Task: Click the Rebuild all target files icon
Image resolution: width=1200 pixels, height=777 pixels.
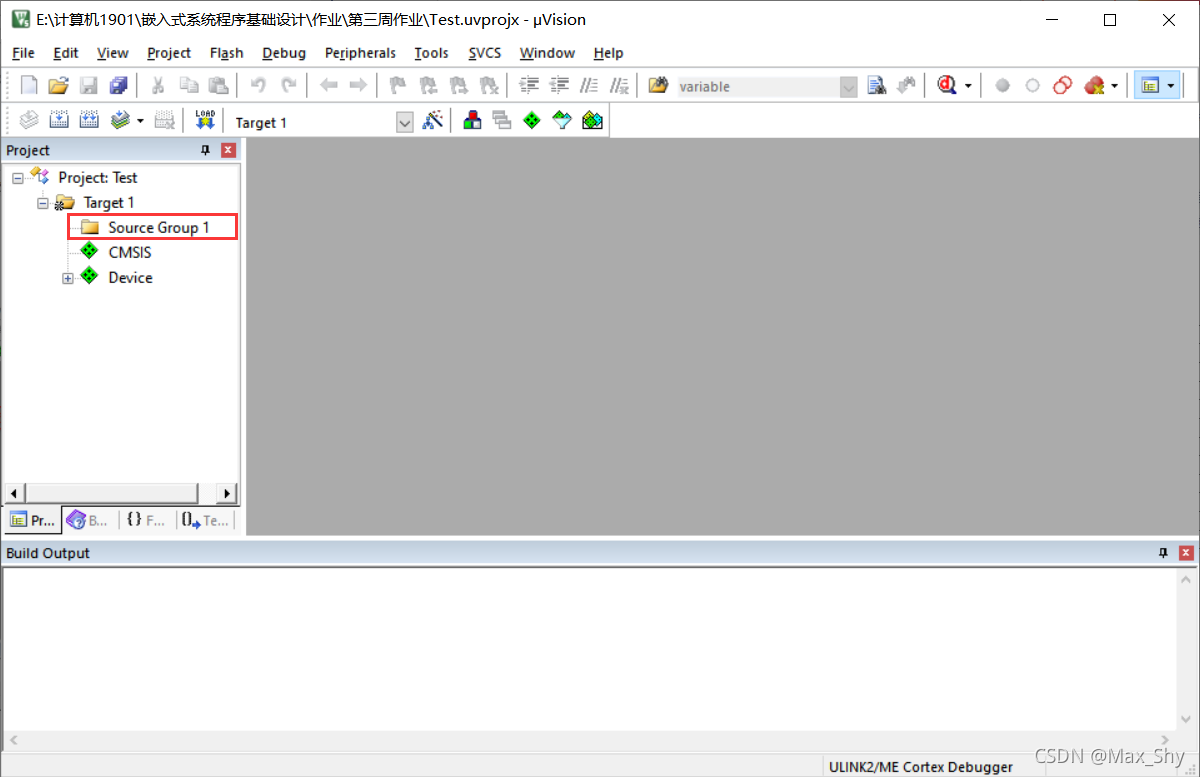Action: click(x=89, y=121)
